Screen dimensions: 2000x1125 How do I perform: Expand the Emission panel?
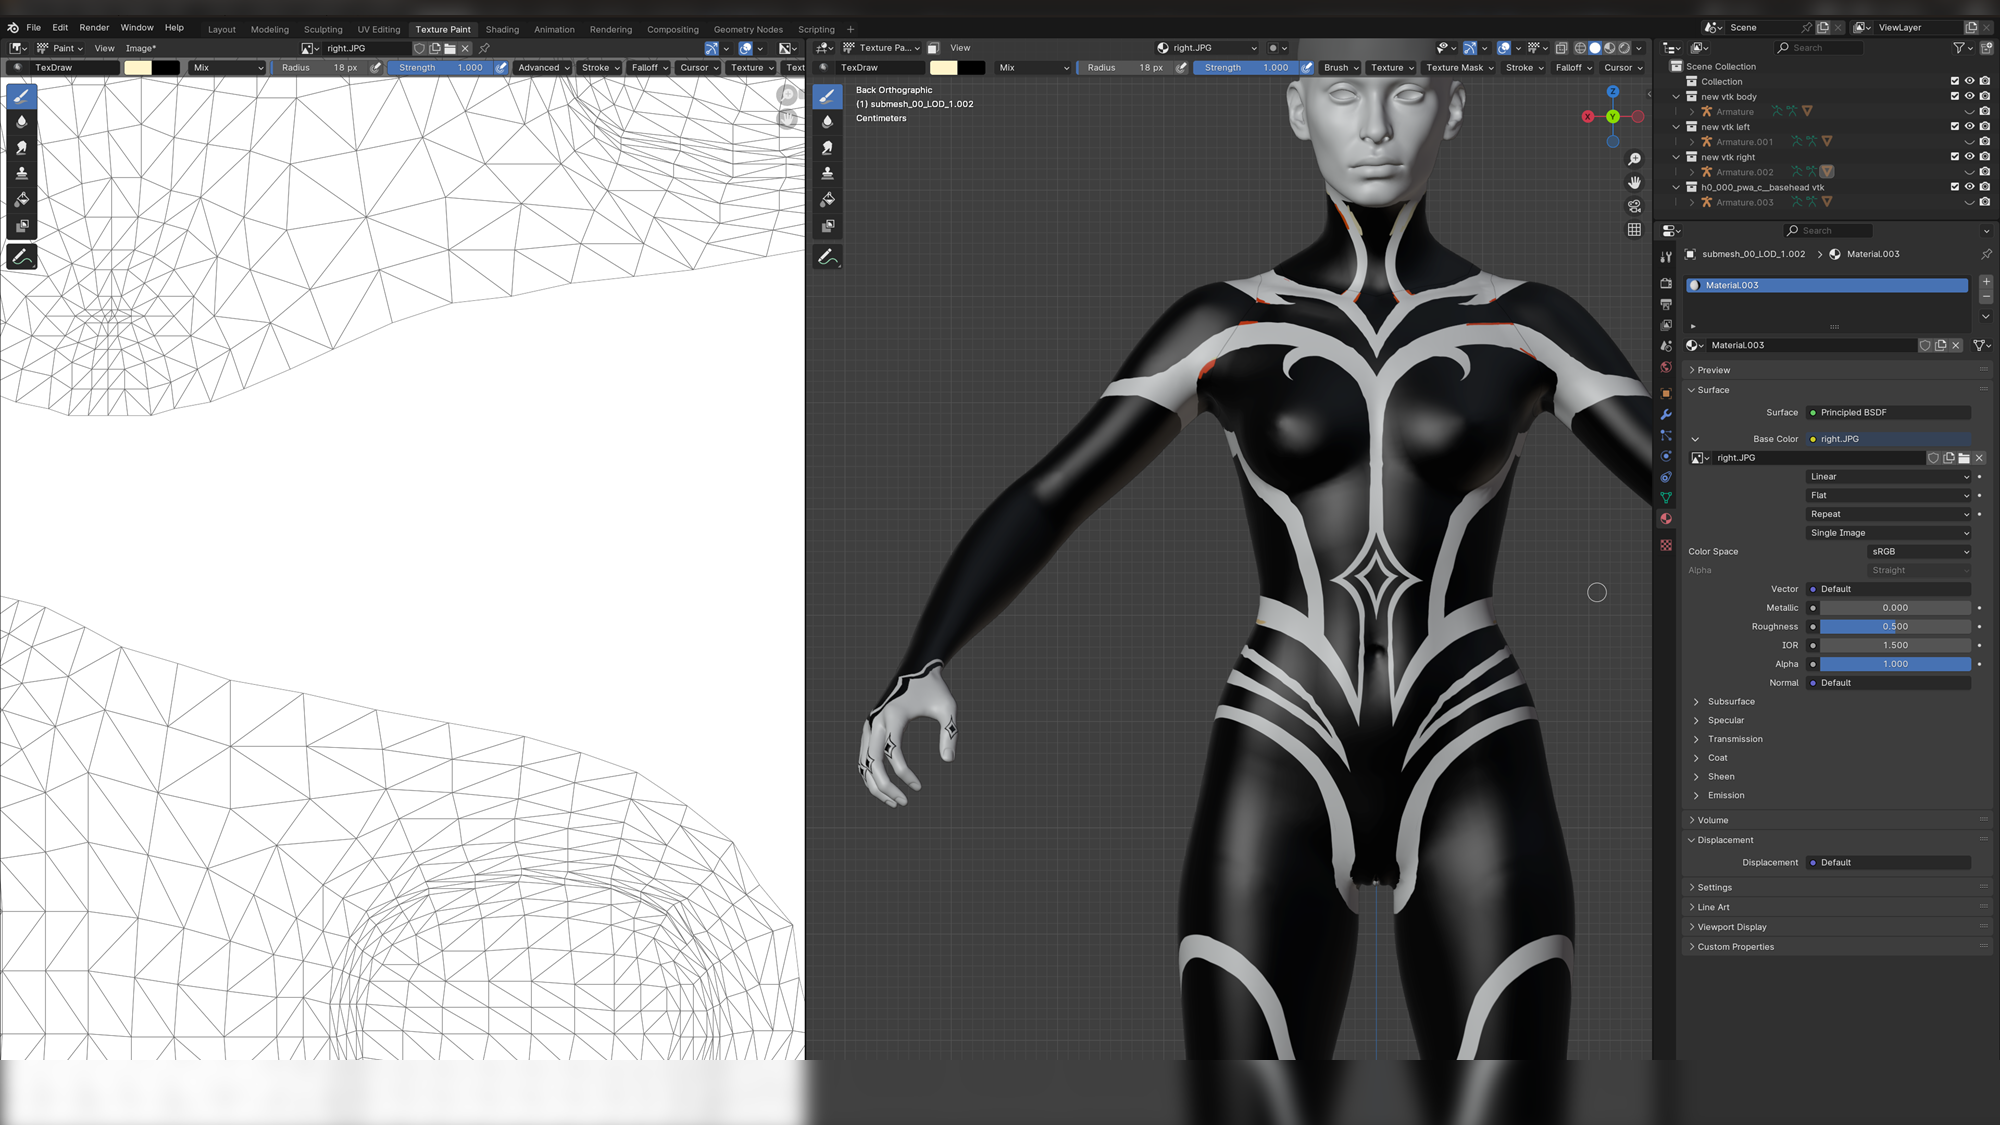click(x=1725, y=796)
